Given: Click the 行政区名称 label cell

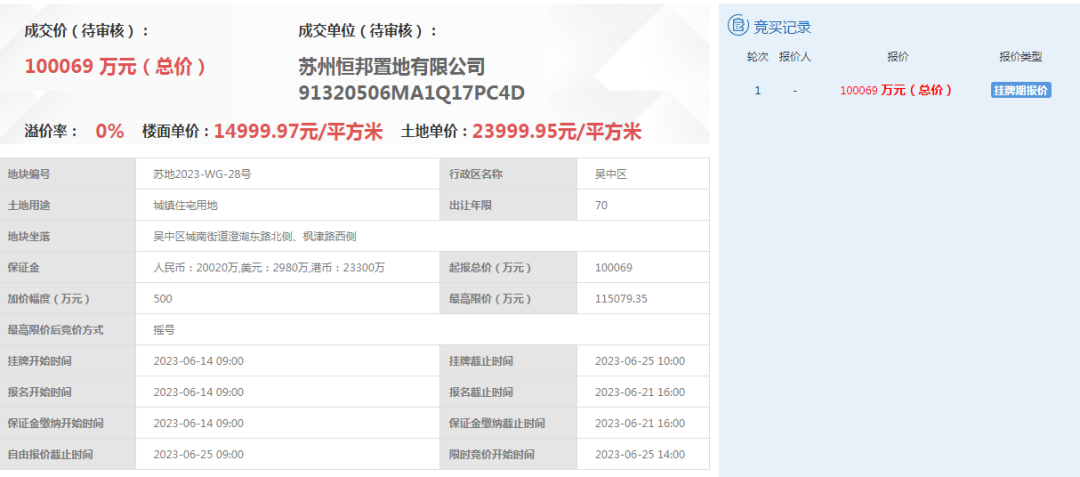Looking at the screenshot, I should tap(509, 174).
